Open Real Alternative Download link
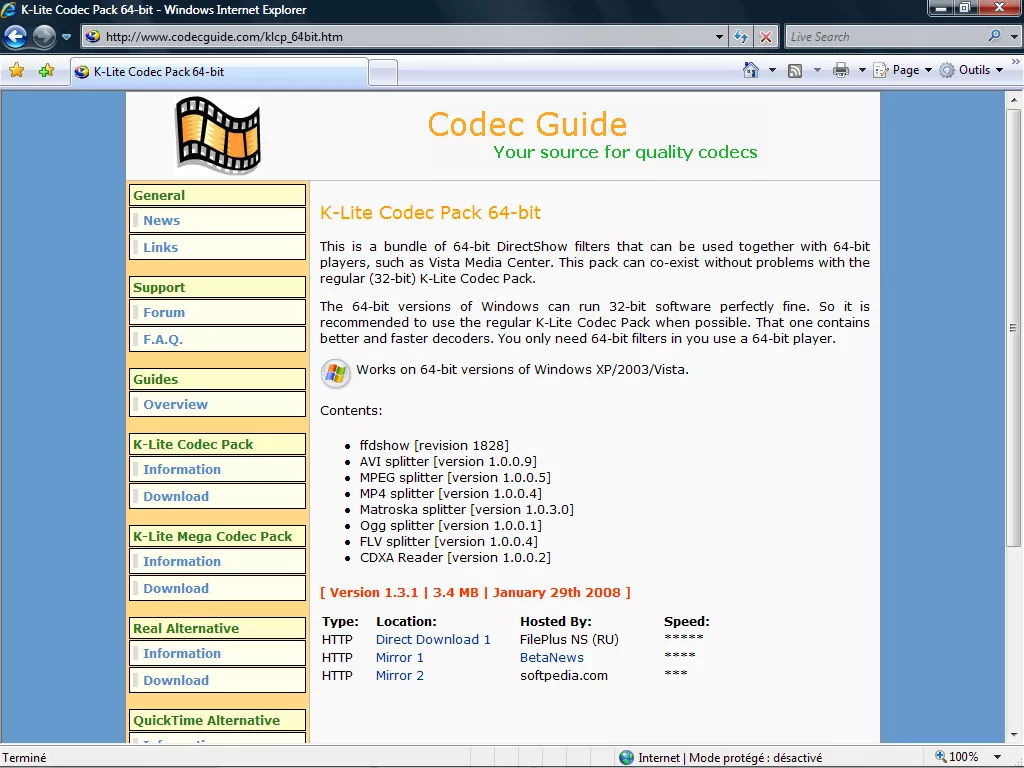The width and height of the screenshot is (1024, 768). click(x=176, y=680)
